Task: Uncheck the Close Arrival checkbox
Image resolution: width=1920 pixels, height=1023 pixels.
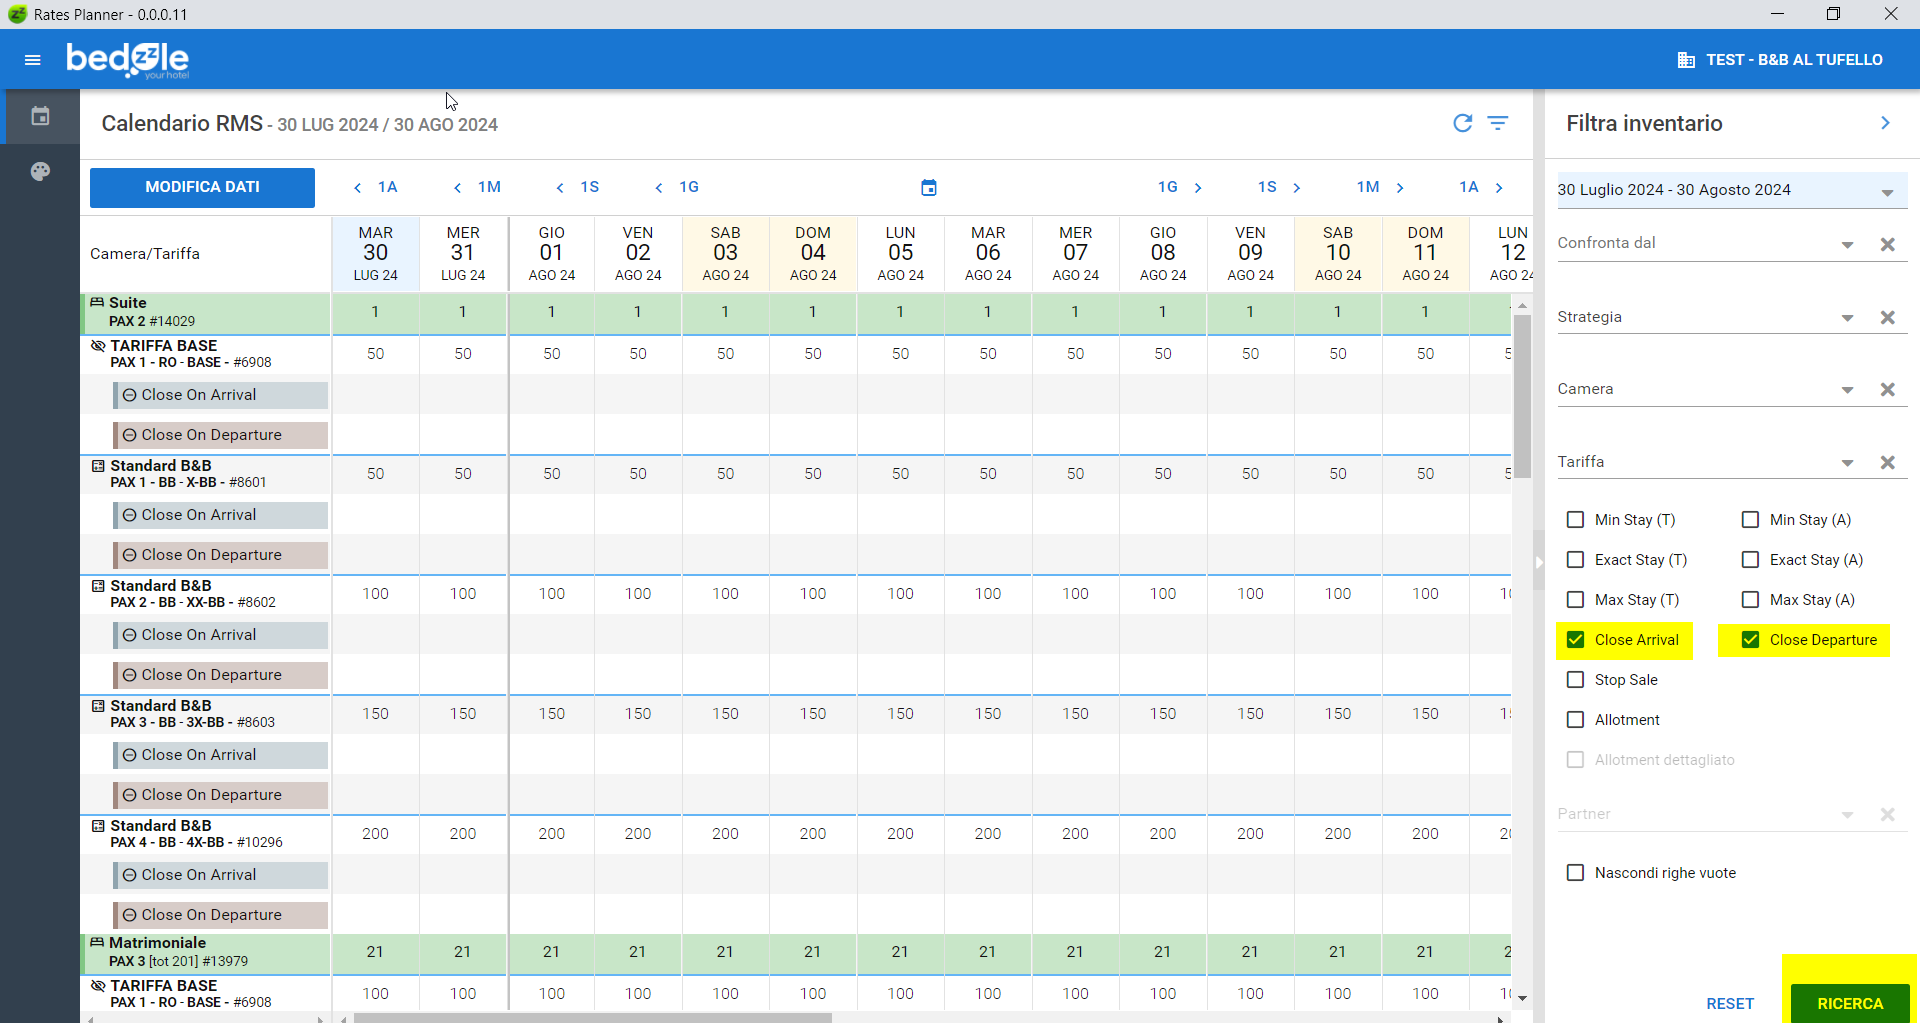Action: [1575, 640]
